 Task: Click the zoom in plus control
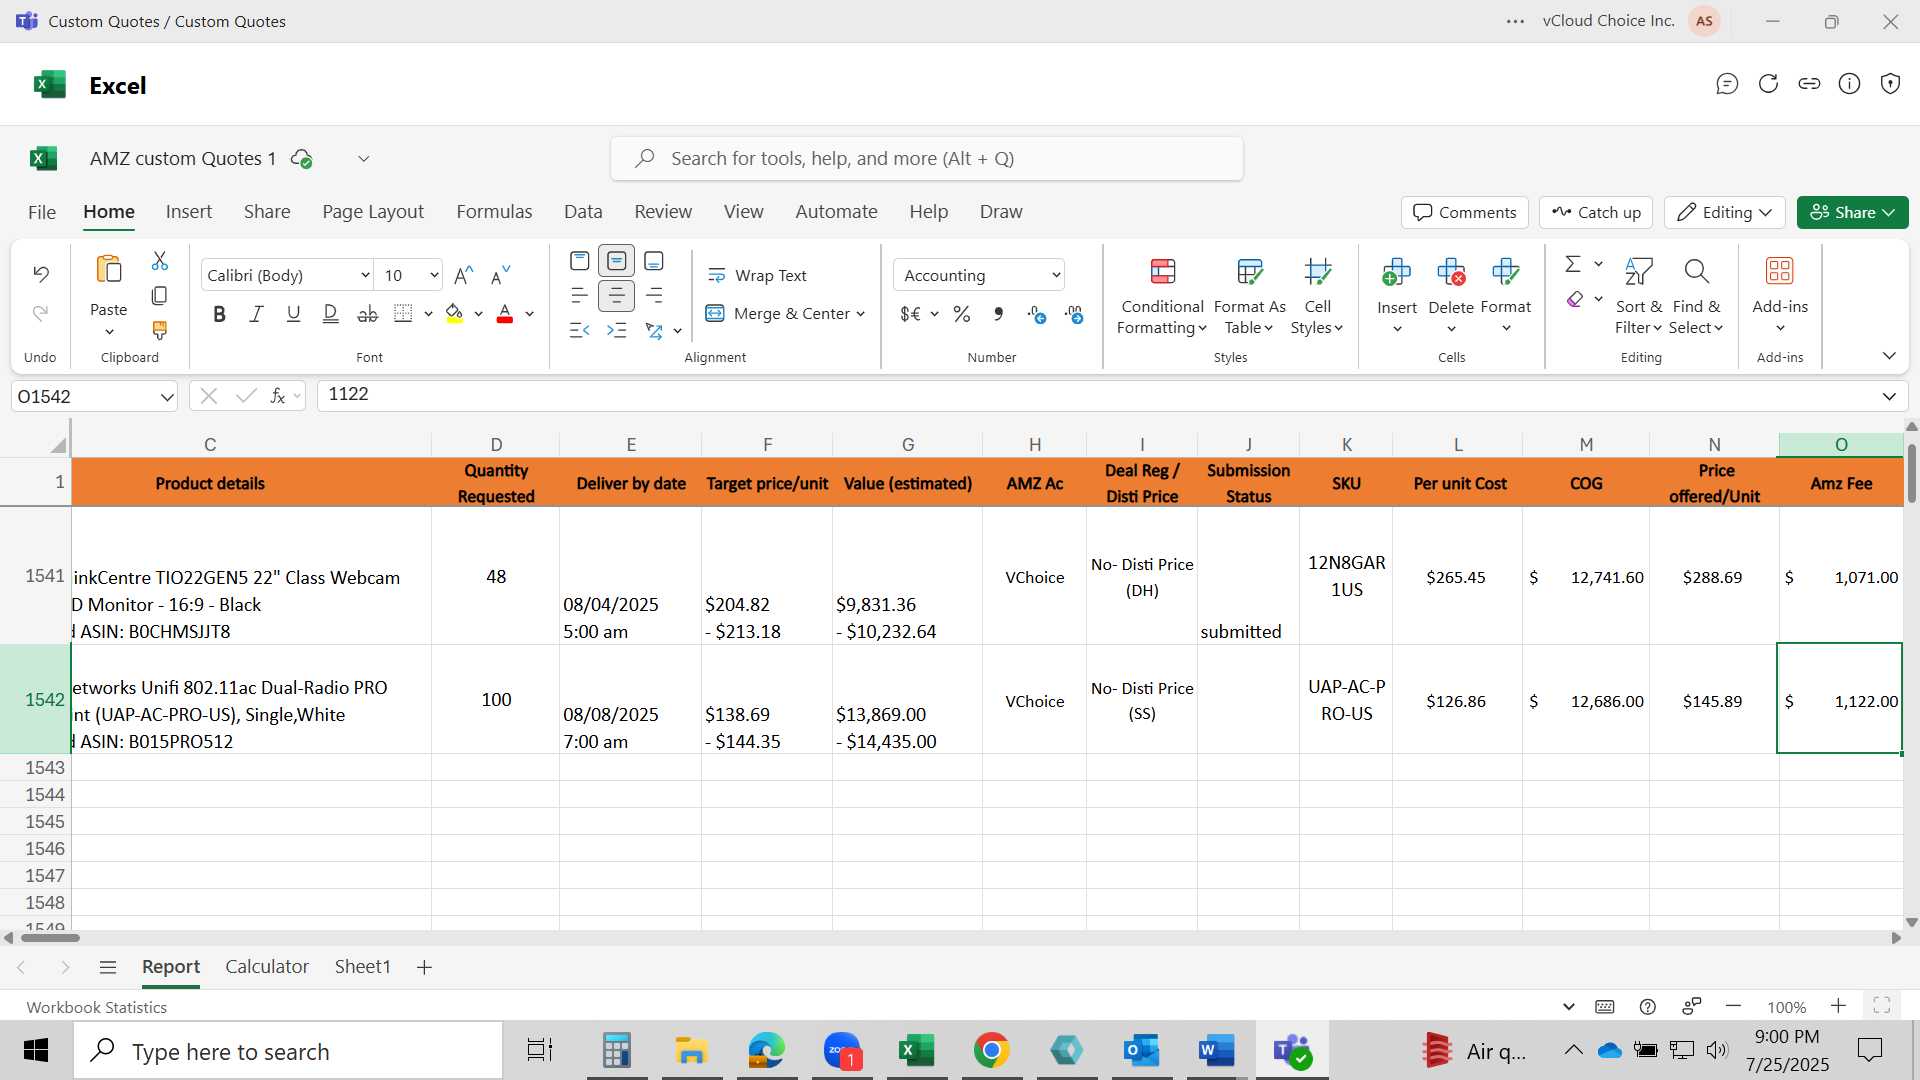pyautogui.click(x=1838, y=1006)
